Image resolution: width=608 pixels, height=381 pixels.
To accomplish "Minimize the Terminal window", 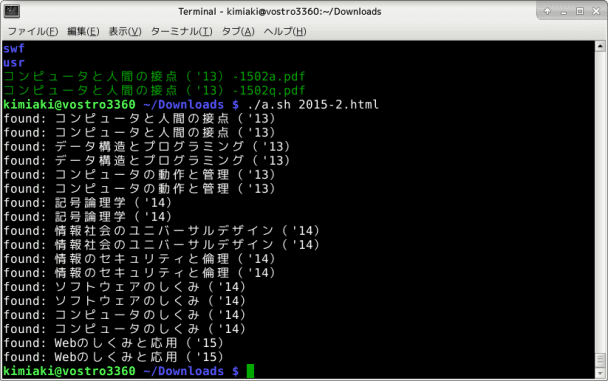I will coord(563,12).
